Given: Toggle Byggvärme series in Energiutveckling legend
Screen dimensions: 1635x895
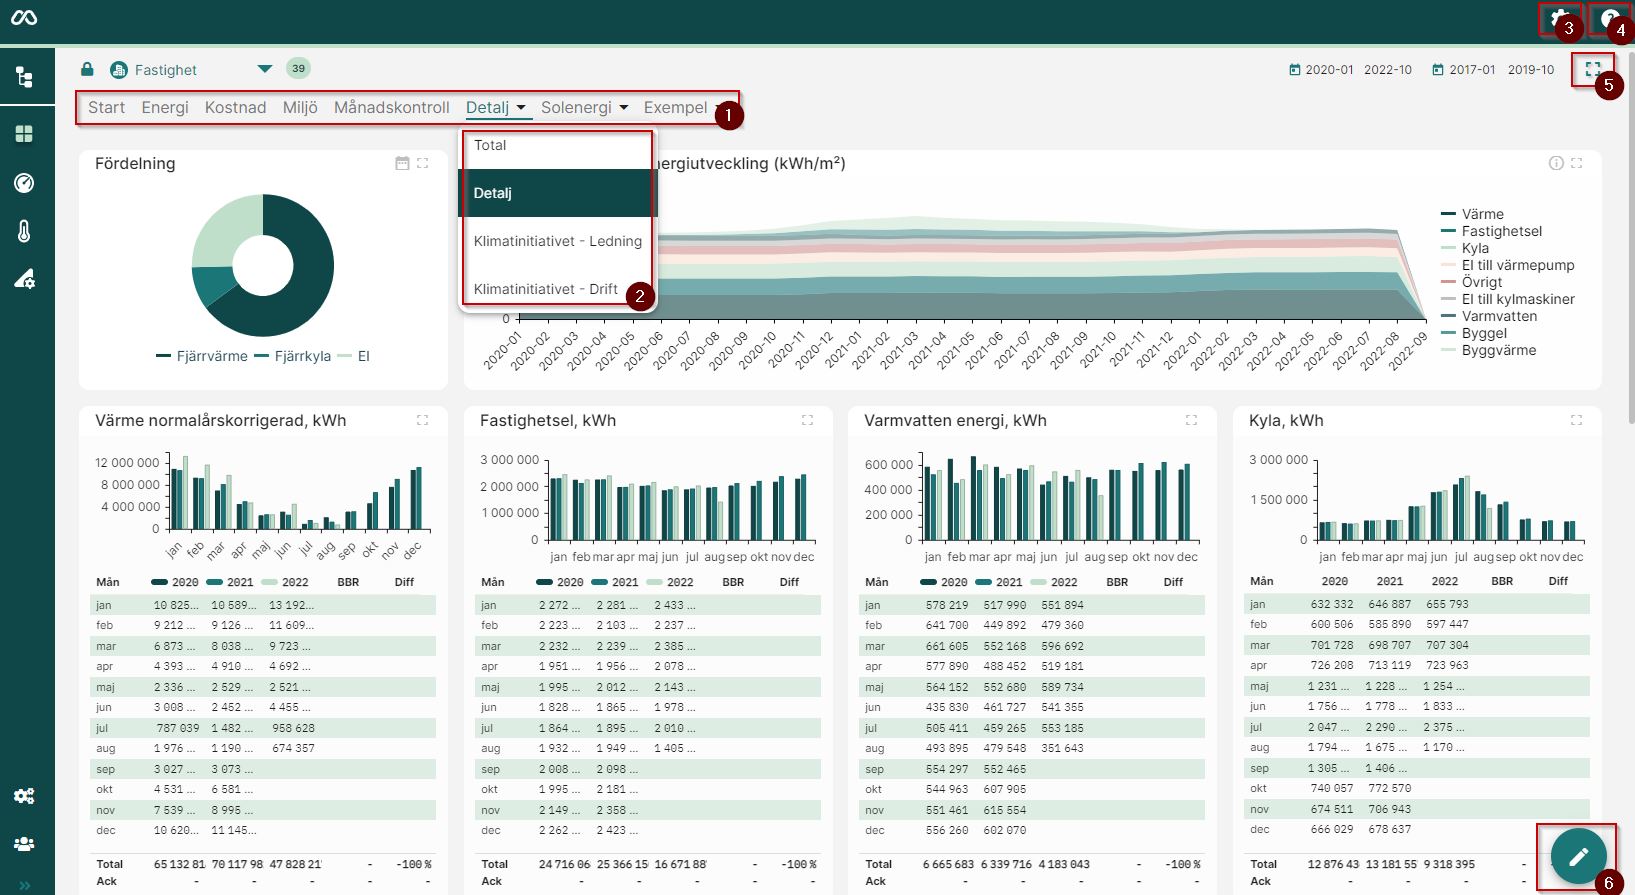Looking at the screenshot, I should click(x=1488, y=350).
